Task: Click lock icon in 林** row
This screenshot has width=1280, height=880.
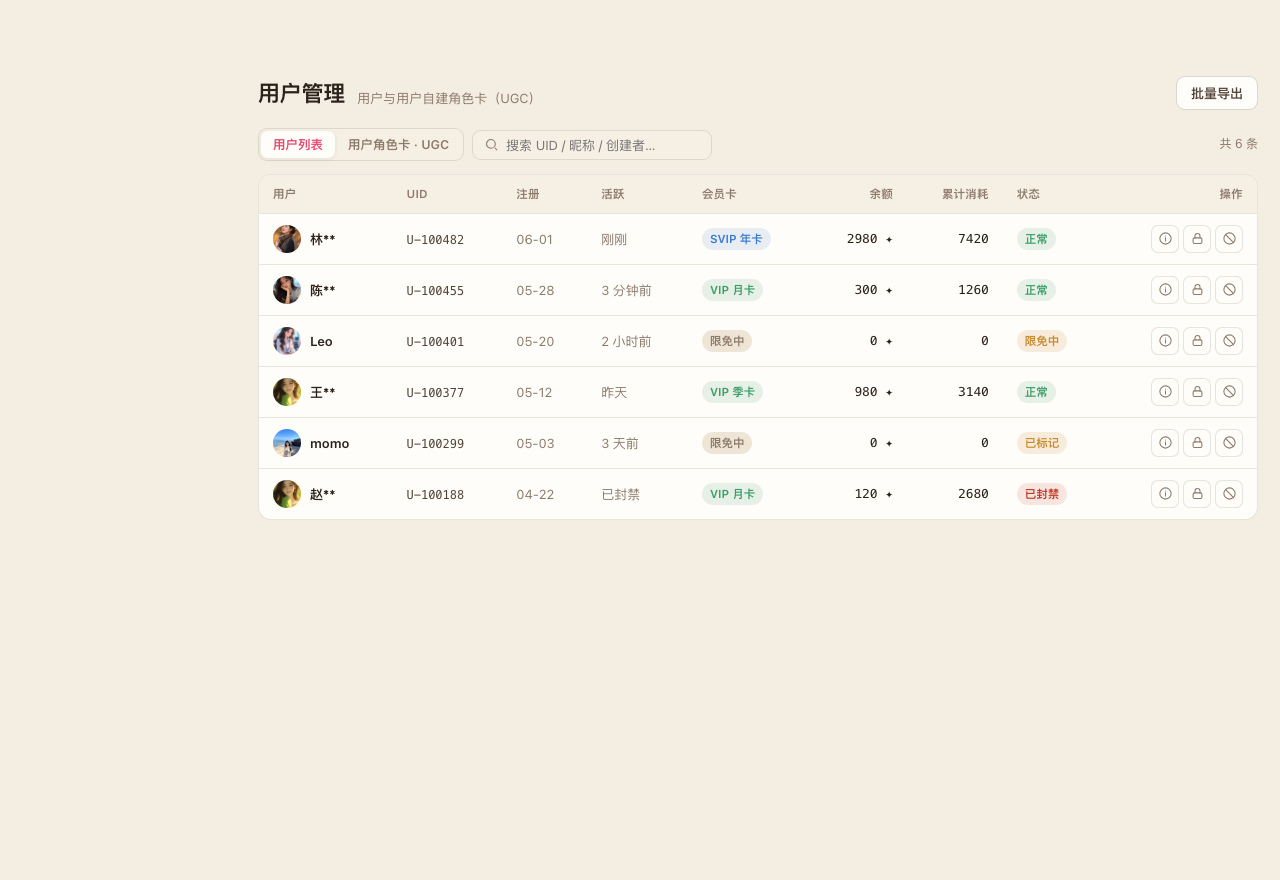Action: (x=1197, y=239)
